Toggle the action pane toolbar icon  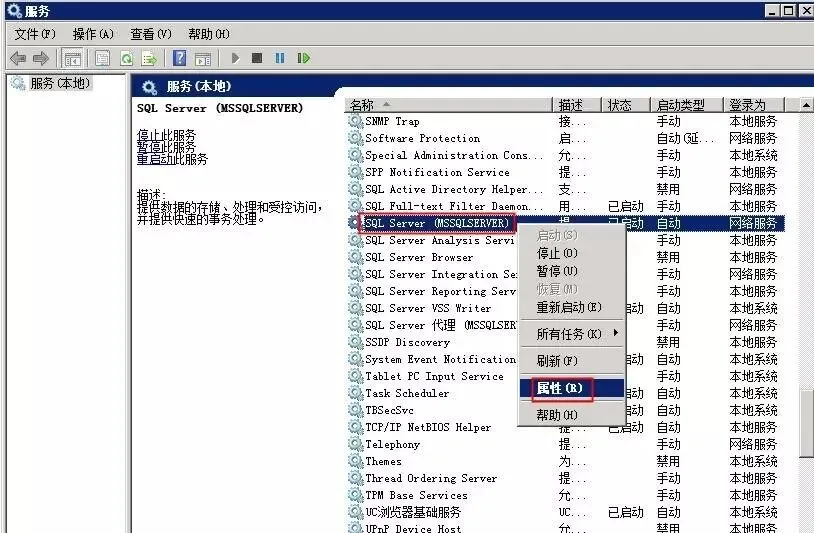(203, 59)
